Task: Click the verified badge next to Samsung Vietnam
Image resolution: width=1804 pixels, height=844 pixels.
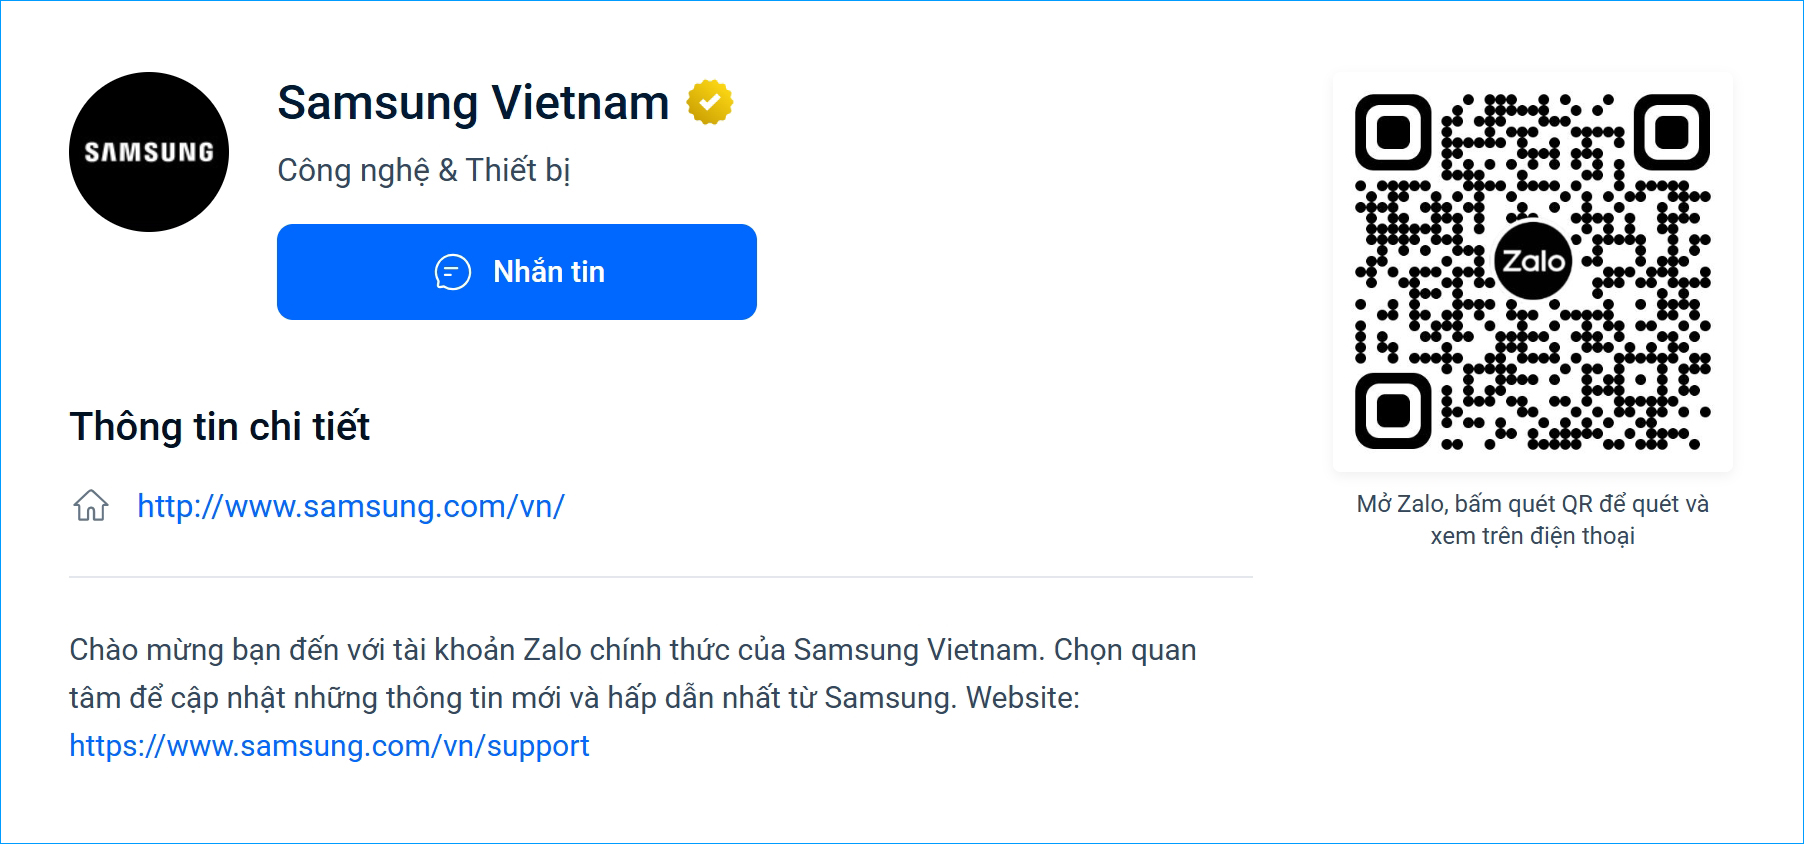Action: 709,101
